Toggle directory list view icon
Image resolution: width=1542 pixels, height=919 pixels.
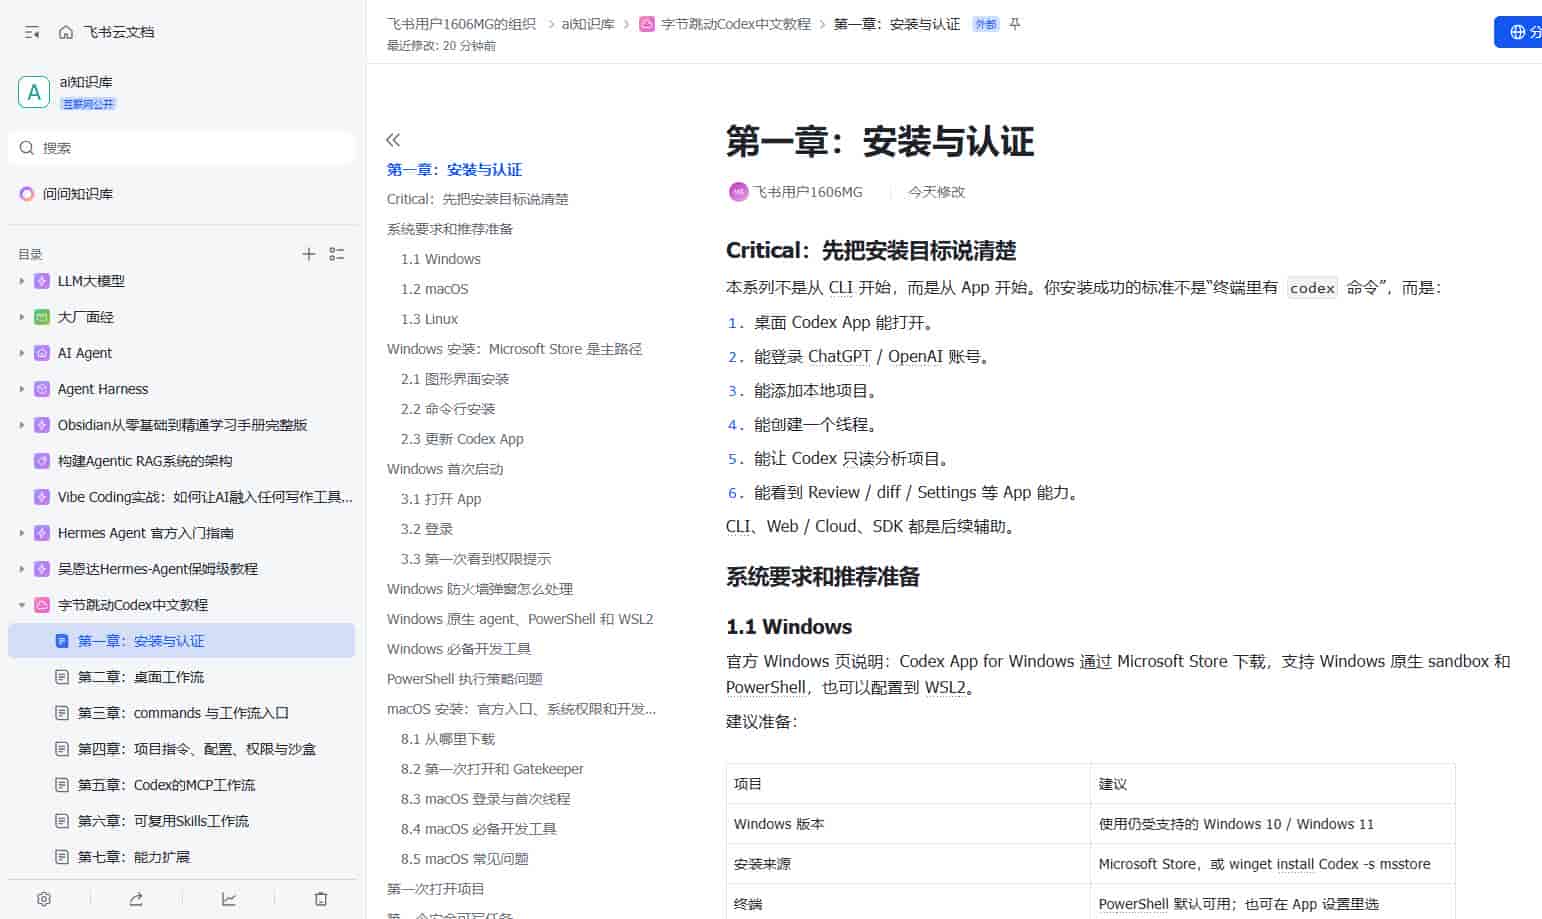pyautogui.click(x=337, y=254)
